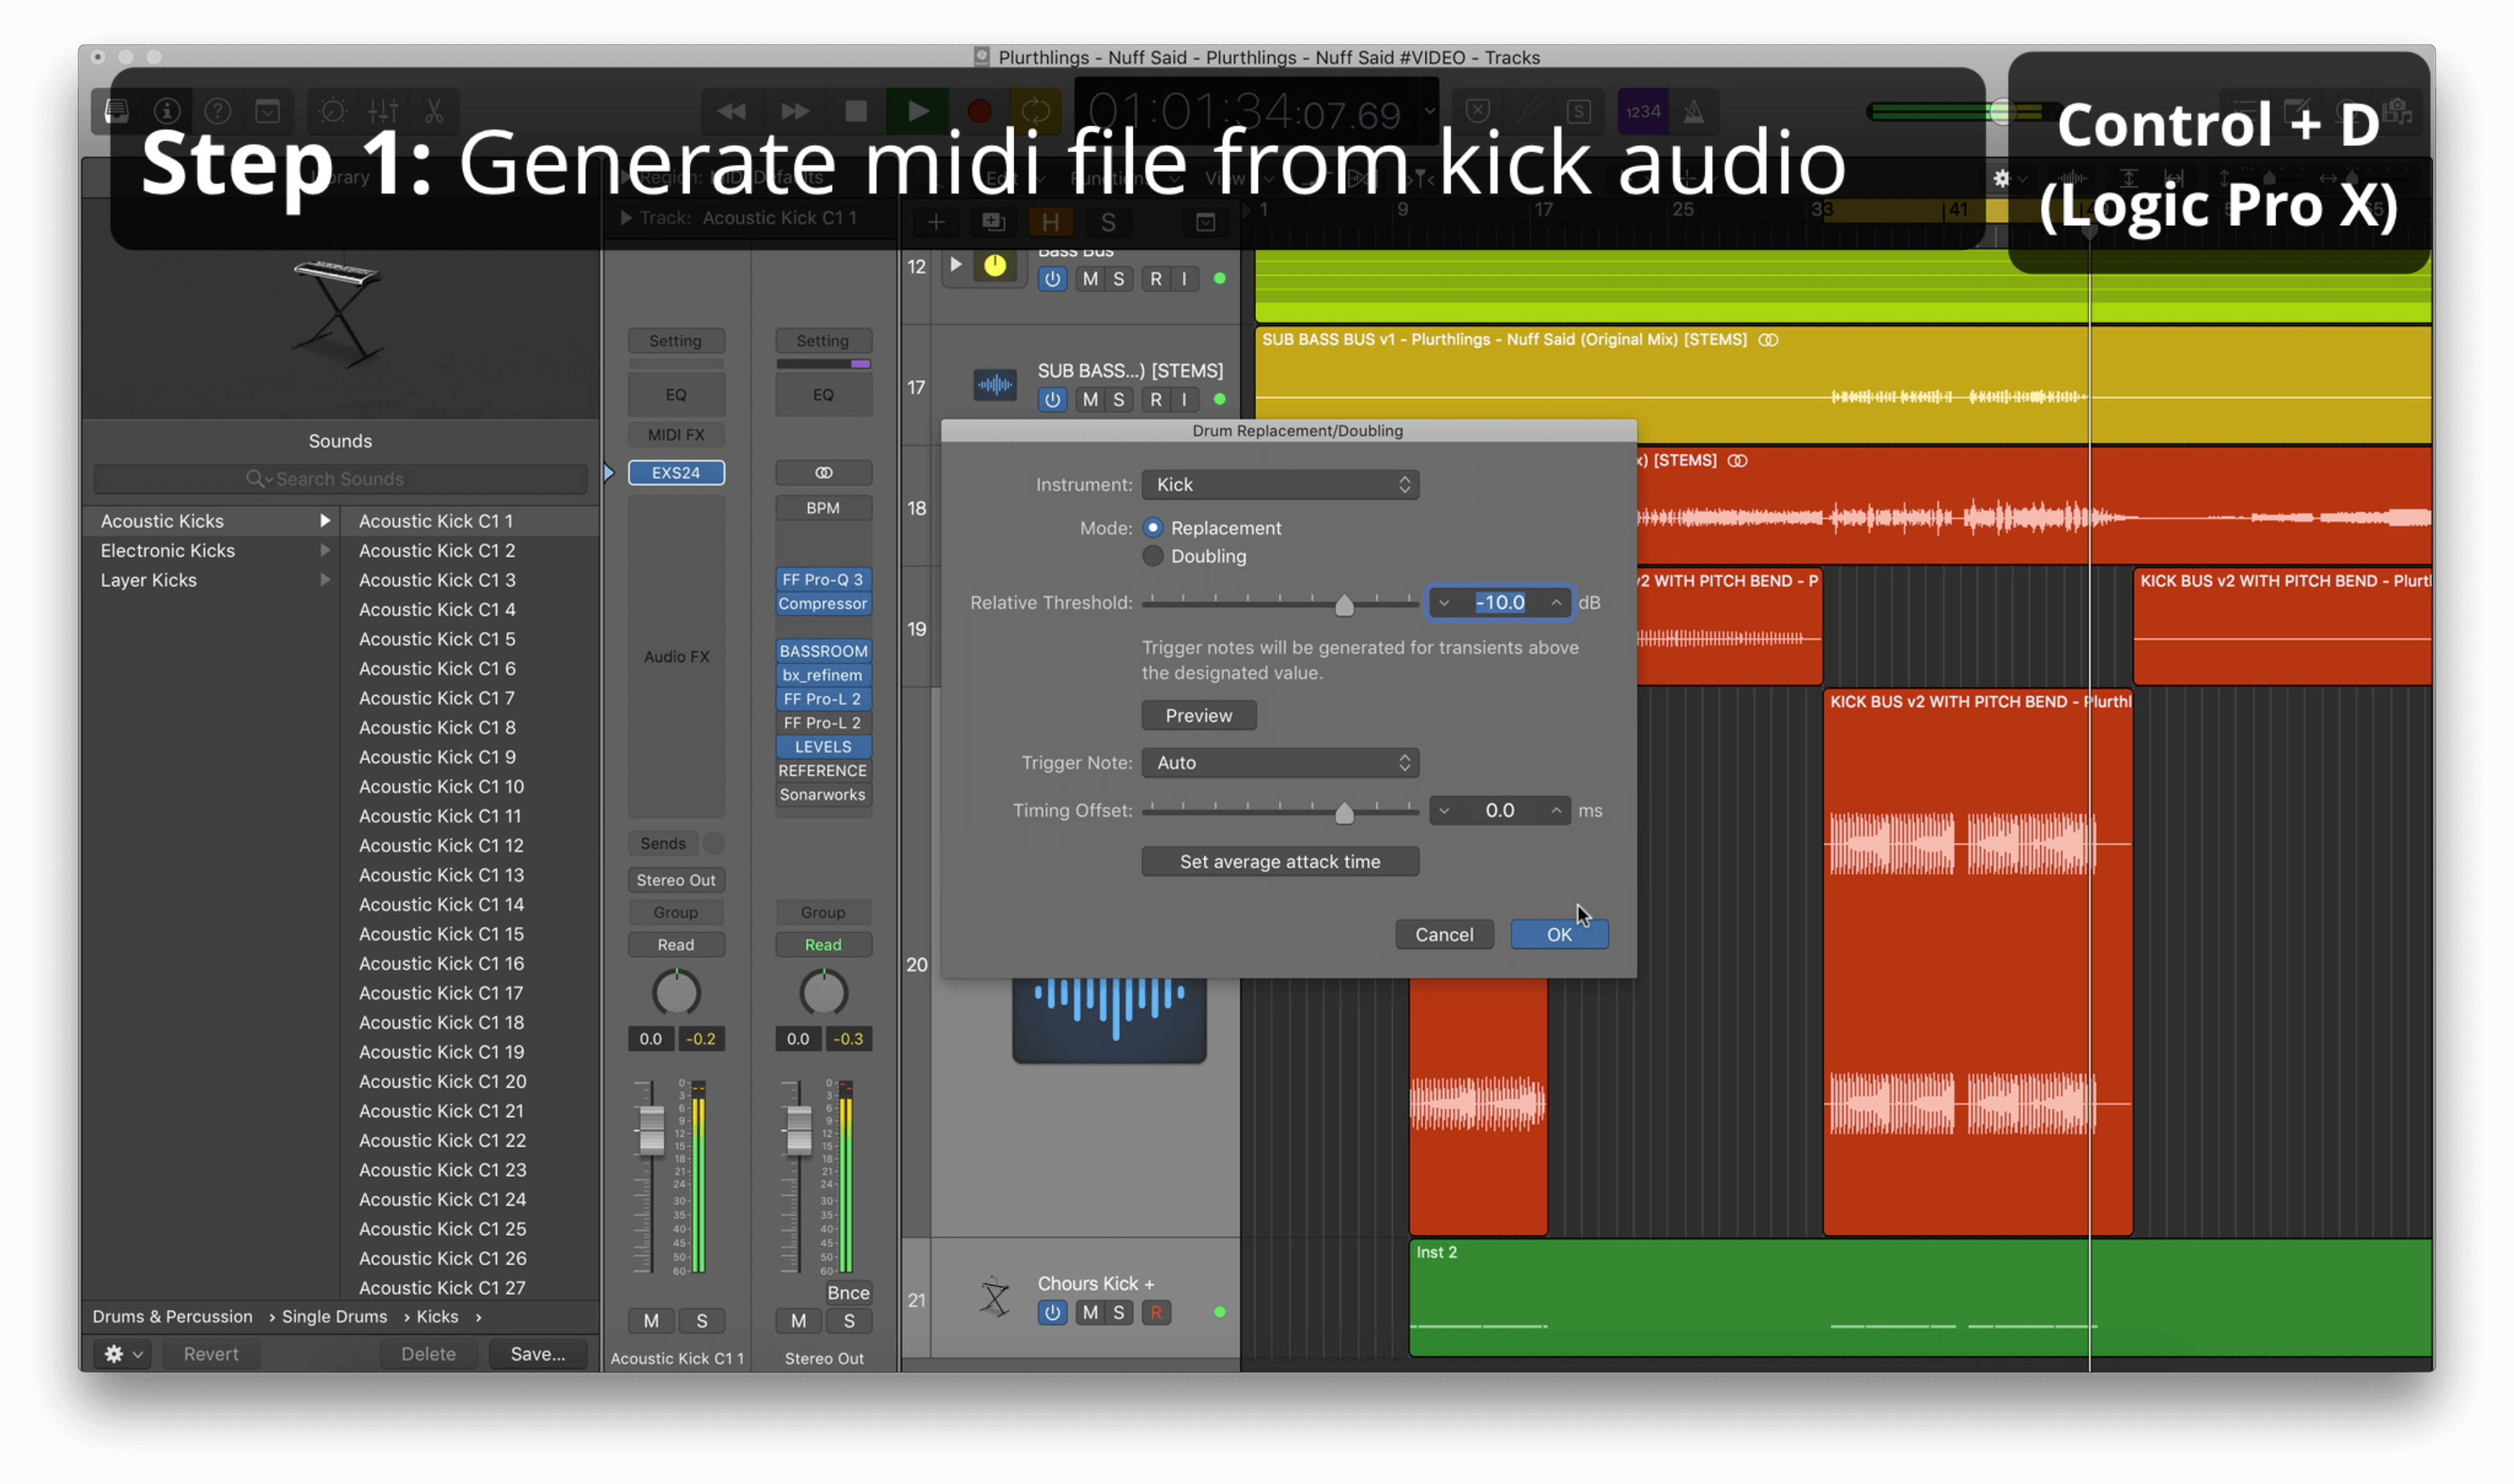The width and height of the screenshot is (2514, 1484).
Task: Expand track 12 disclosure triangle
Action: coord(956,265)
